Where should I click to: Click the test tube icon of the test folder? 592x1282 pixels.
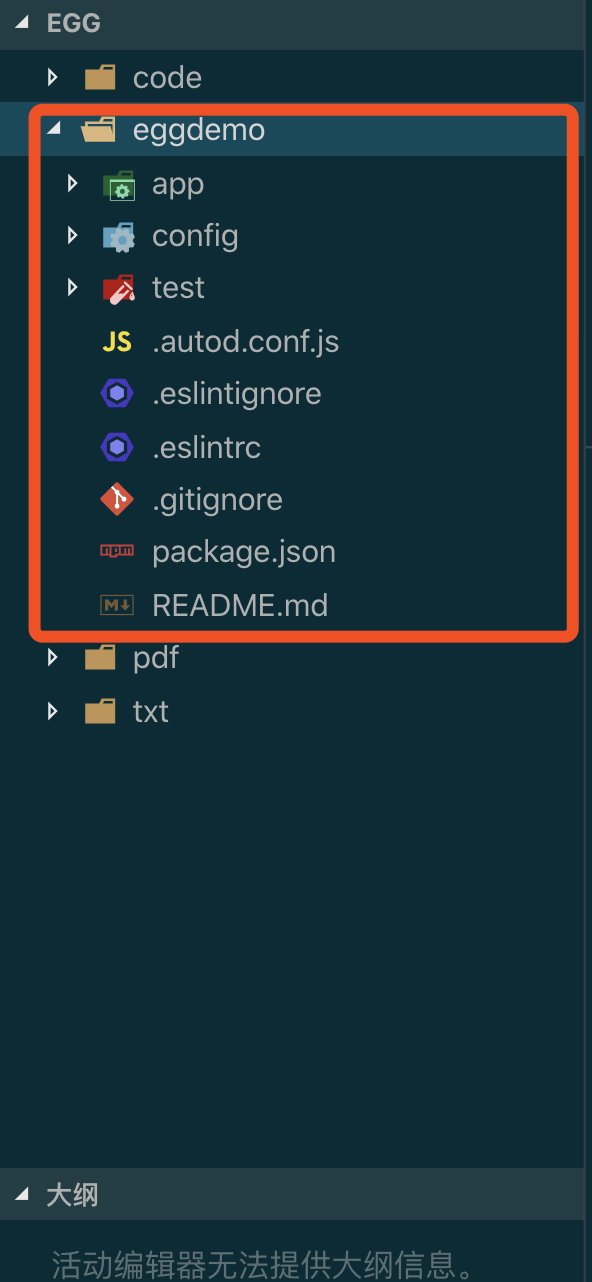[119, 287]
